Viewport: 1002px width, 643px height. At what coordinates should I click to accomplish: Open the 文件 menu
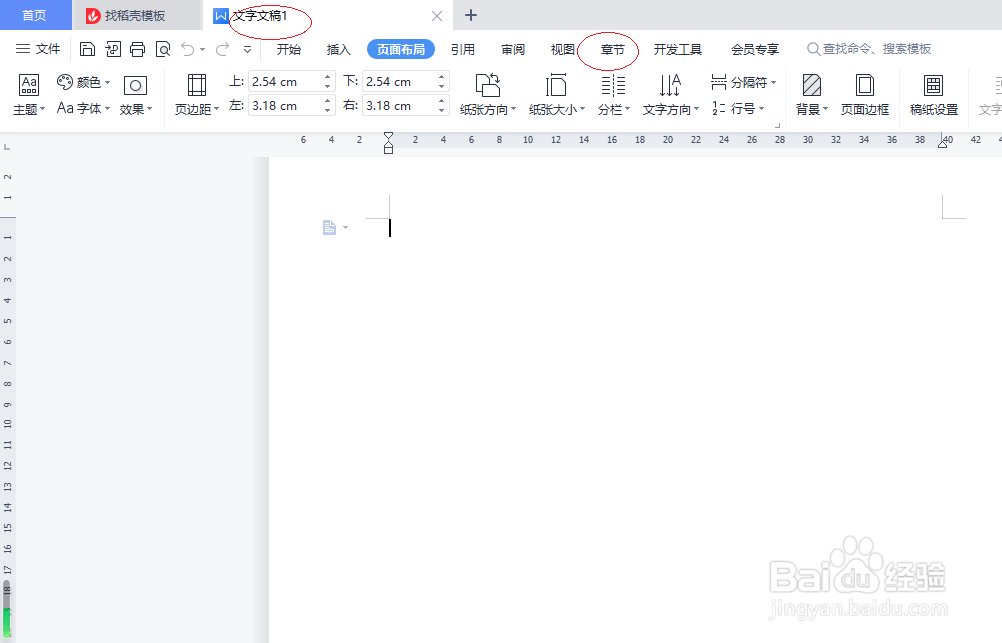[38, 49]
